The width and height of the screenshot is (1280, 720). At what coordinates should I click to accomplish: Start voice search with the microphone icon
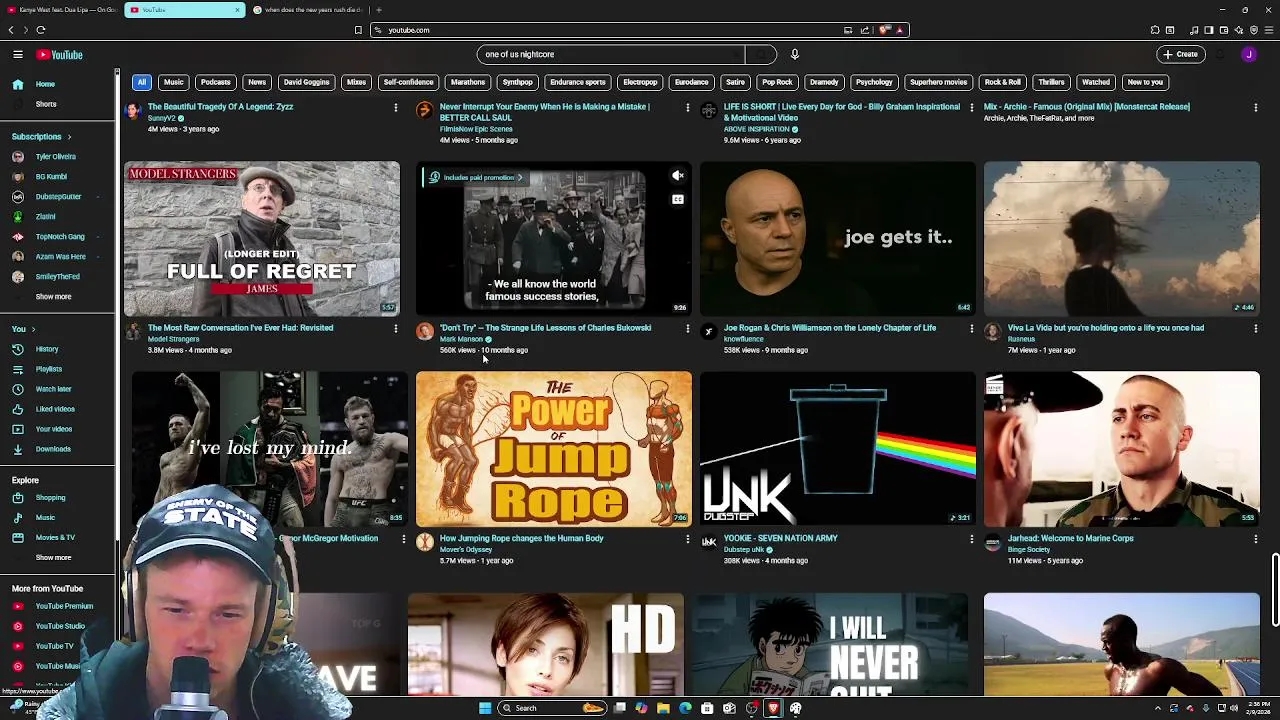point(795,54)
